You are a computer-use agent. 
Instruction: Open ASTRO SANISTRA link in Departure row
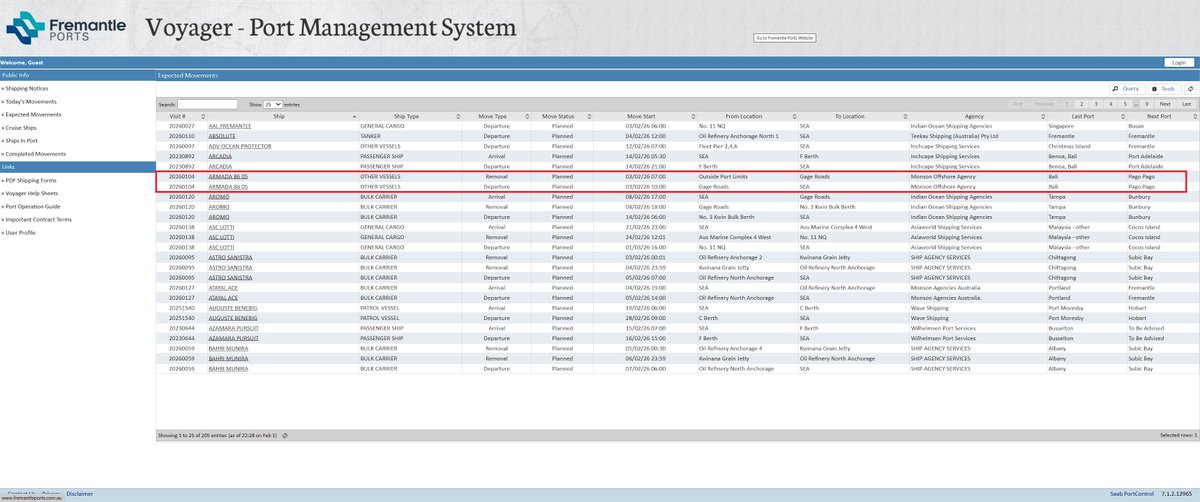point(229,277)
